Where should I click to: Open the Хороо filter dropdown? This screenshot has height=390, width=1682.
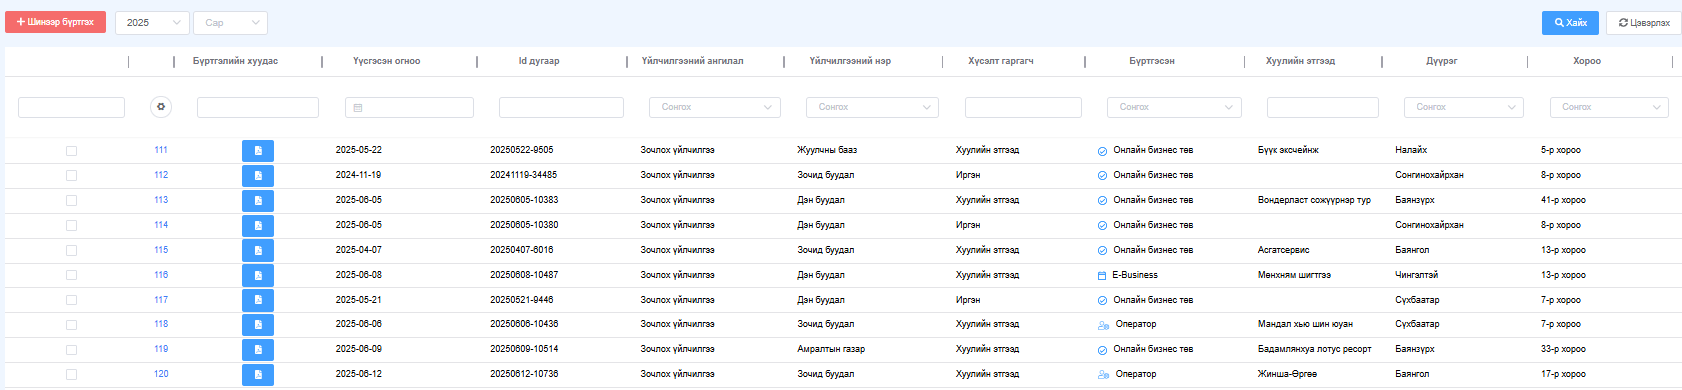point(1609,107)
